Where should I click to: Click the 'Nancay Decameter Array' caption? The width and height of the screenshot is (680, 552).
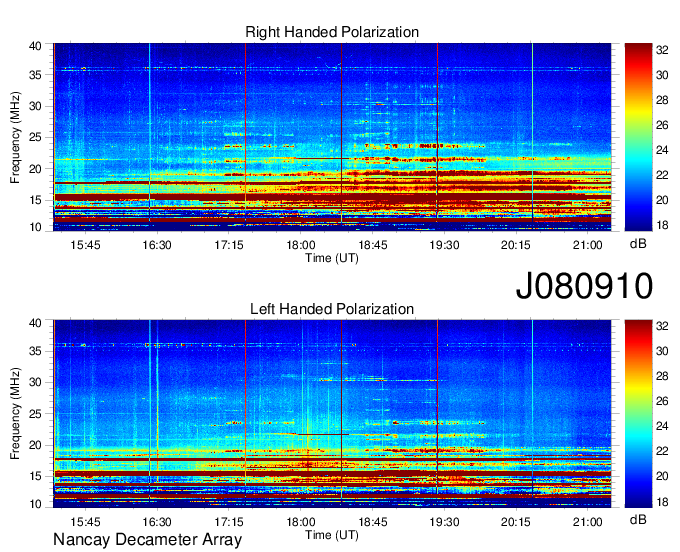coord(147,540)
